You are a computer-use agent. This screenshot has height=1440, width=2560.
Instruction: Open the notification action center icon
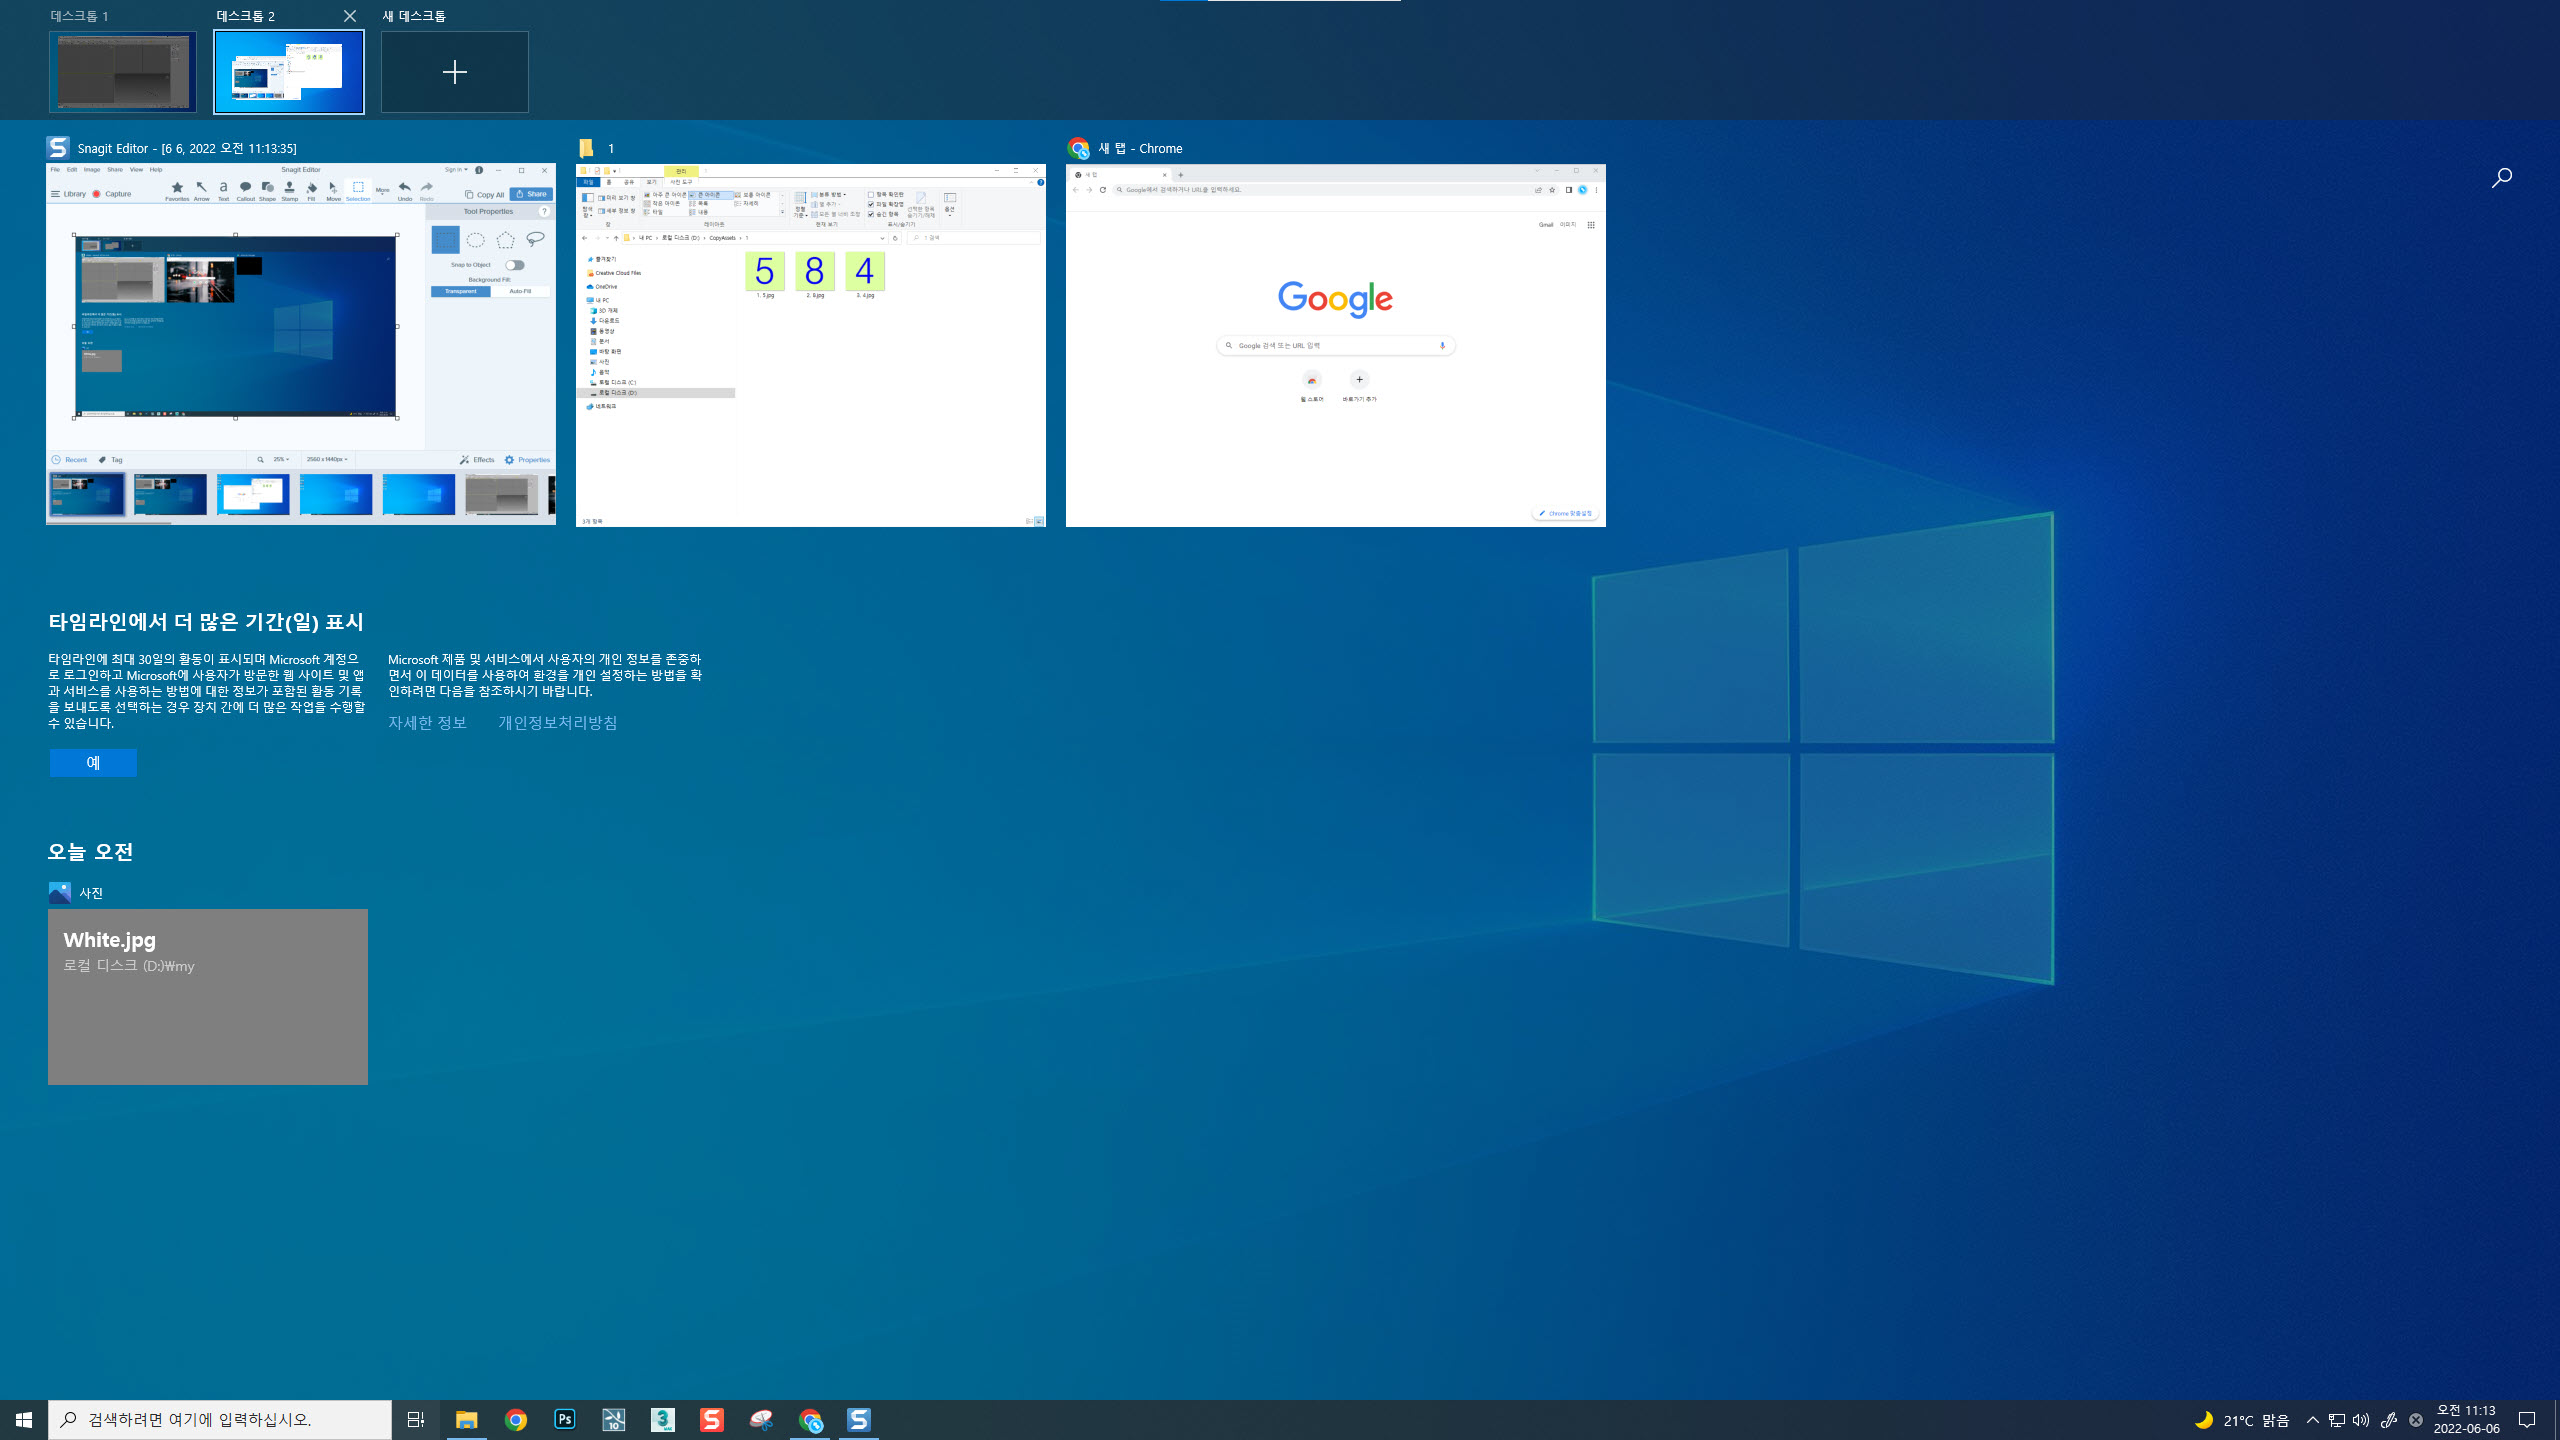(2527, 1420)
